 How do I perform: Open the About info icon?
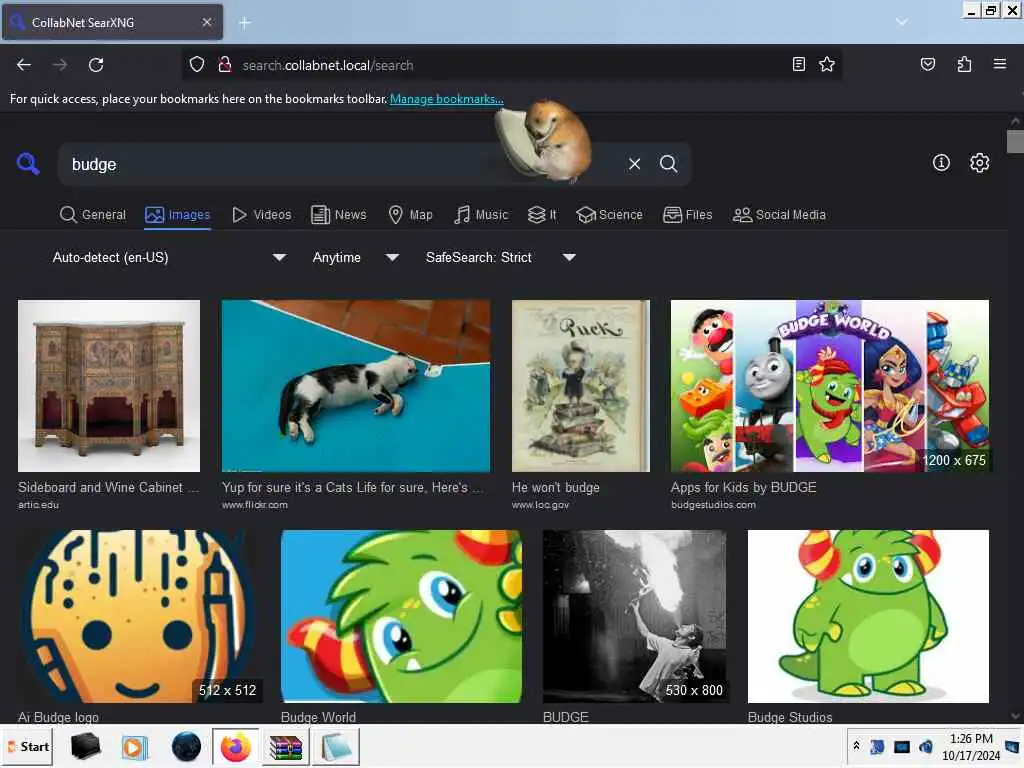click(941, 163)
